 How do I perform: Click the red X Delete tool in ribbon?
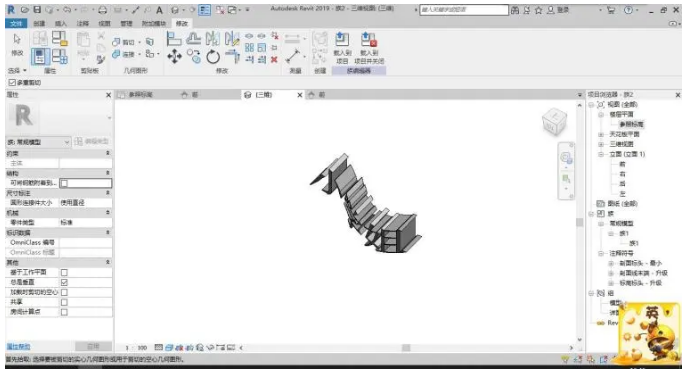pyautogui.click(x=274, y=60)
